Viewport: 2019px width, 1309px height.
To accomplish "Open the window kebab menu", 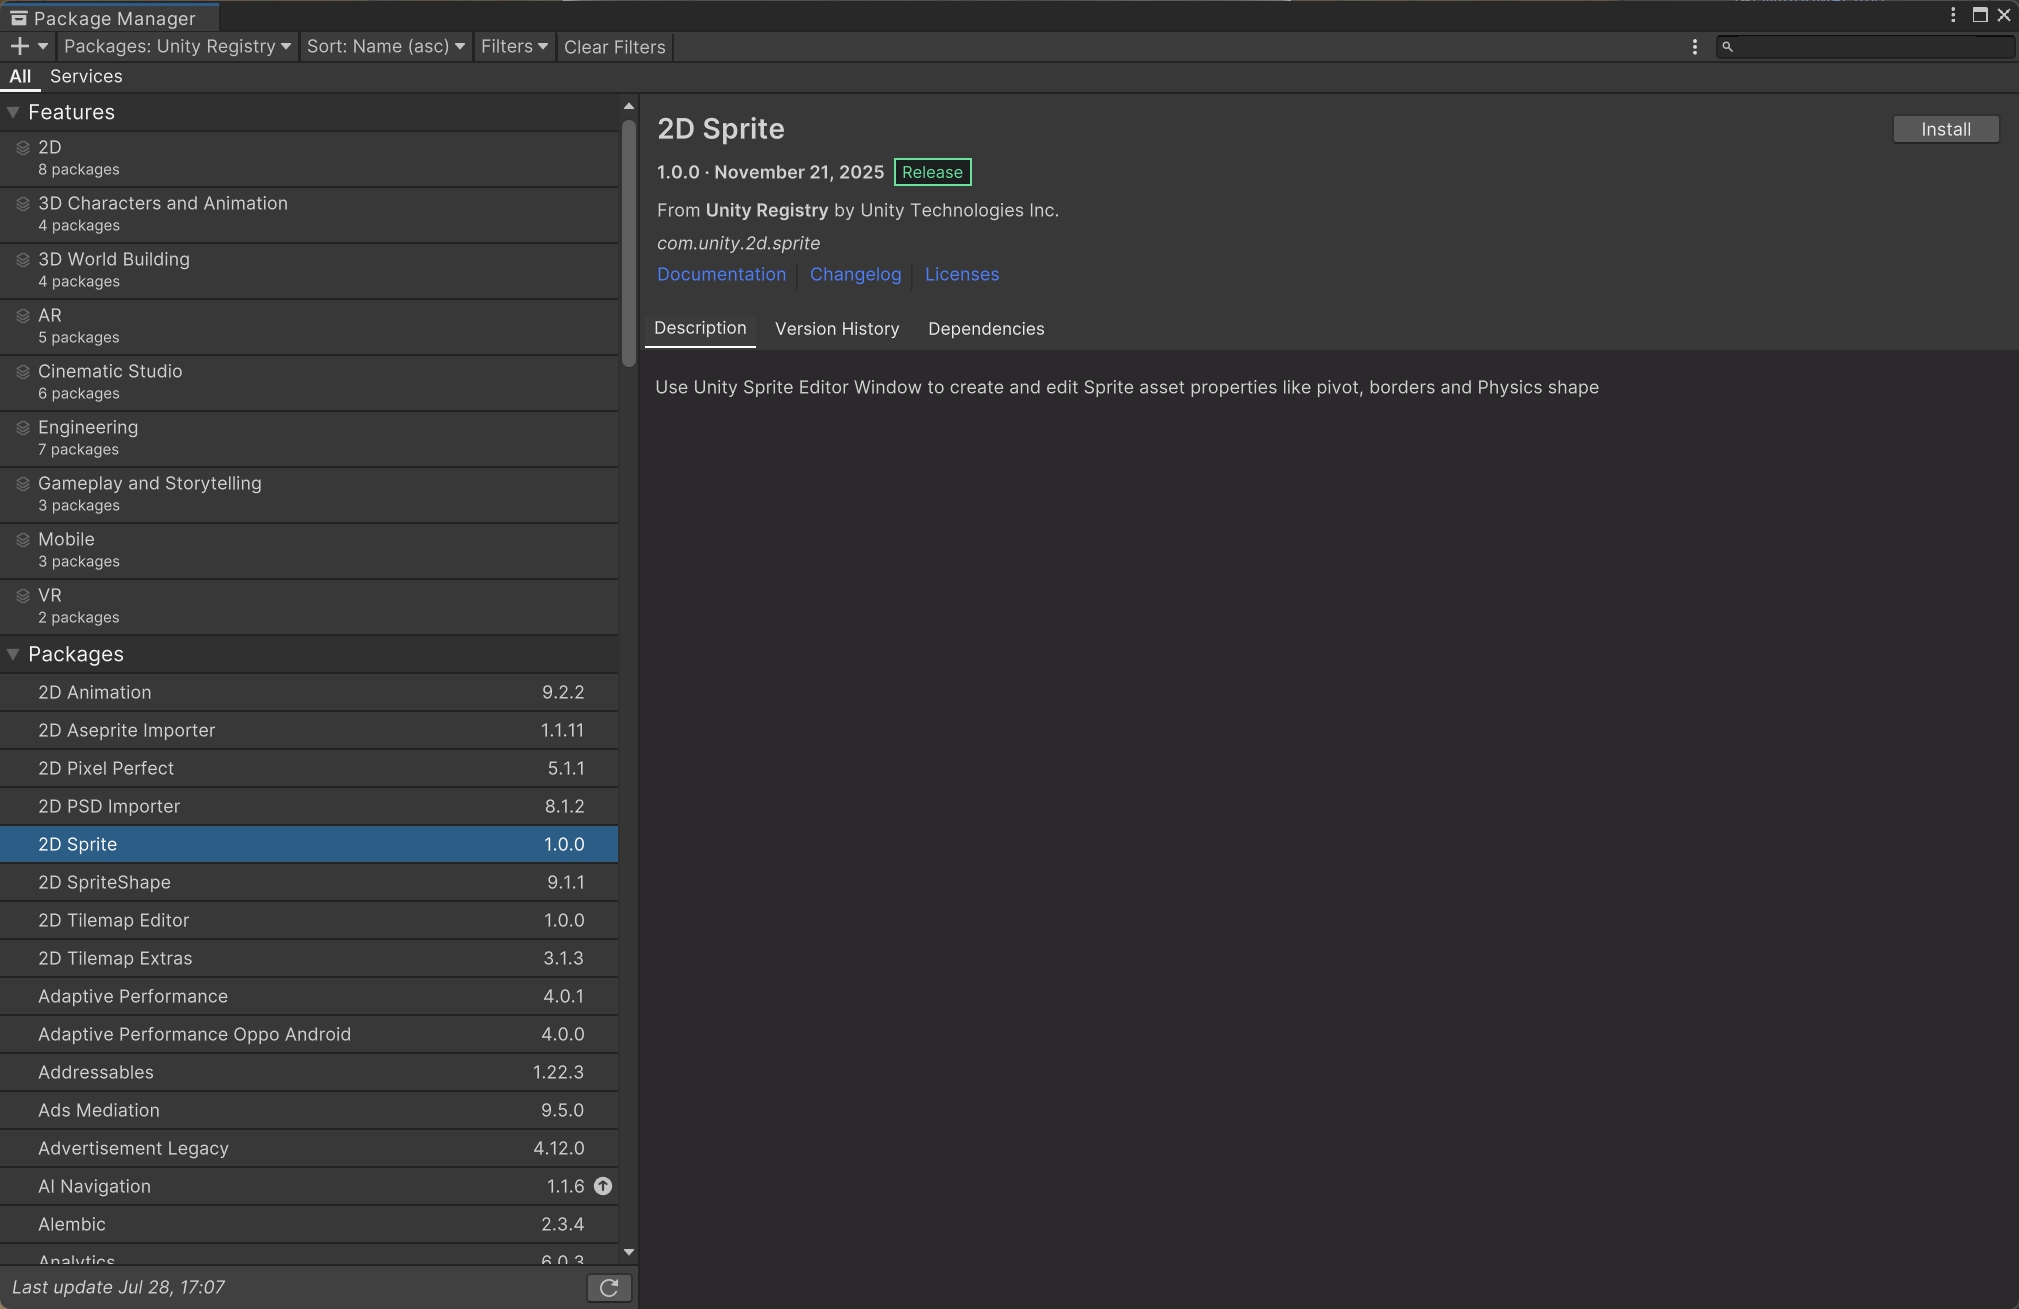I will [1953, 15].
